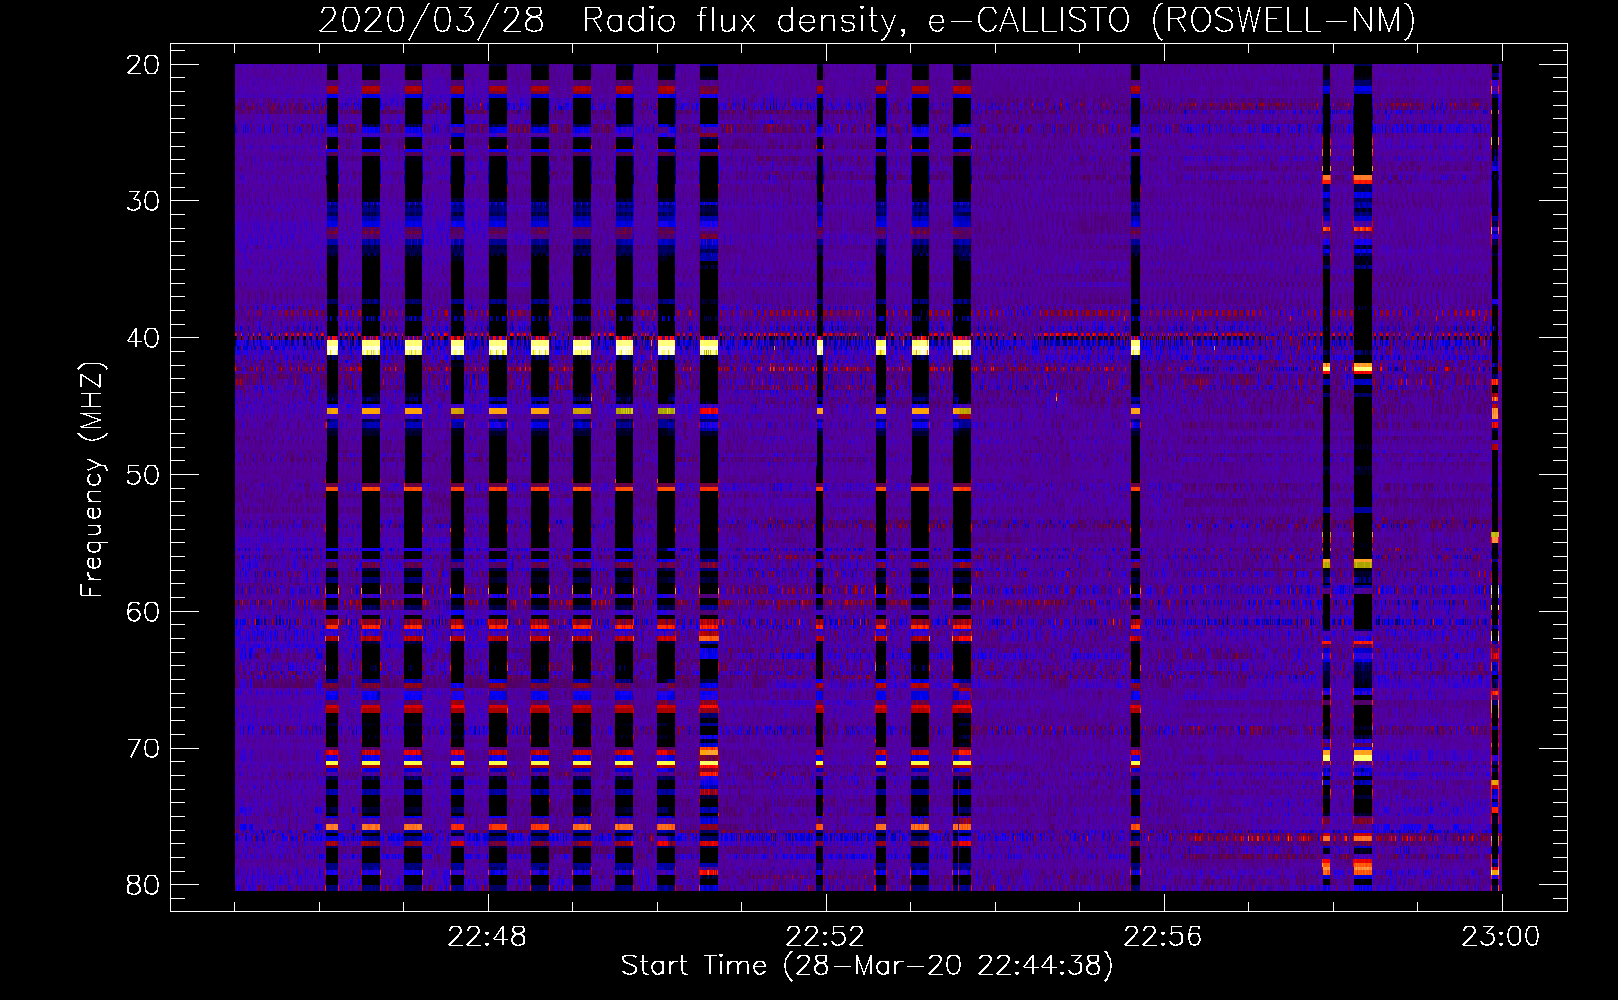Click the "70" frequency tick label
The height and width of the screenshot is (1000, 1618).
143,749
